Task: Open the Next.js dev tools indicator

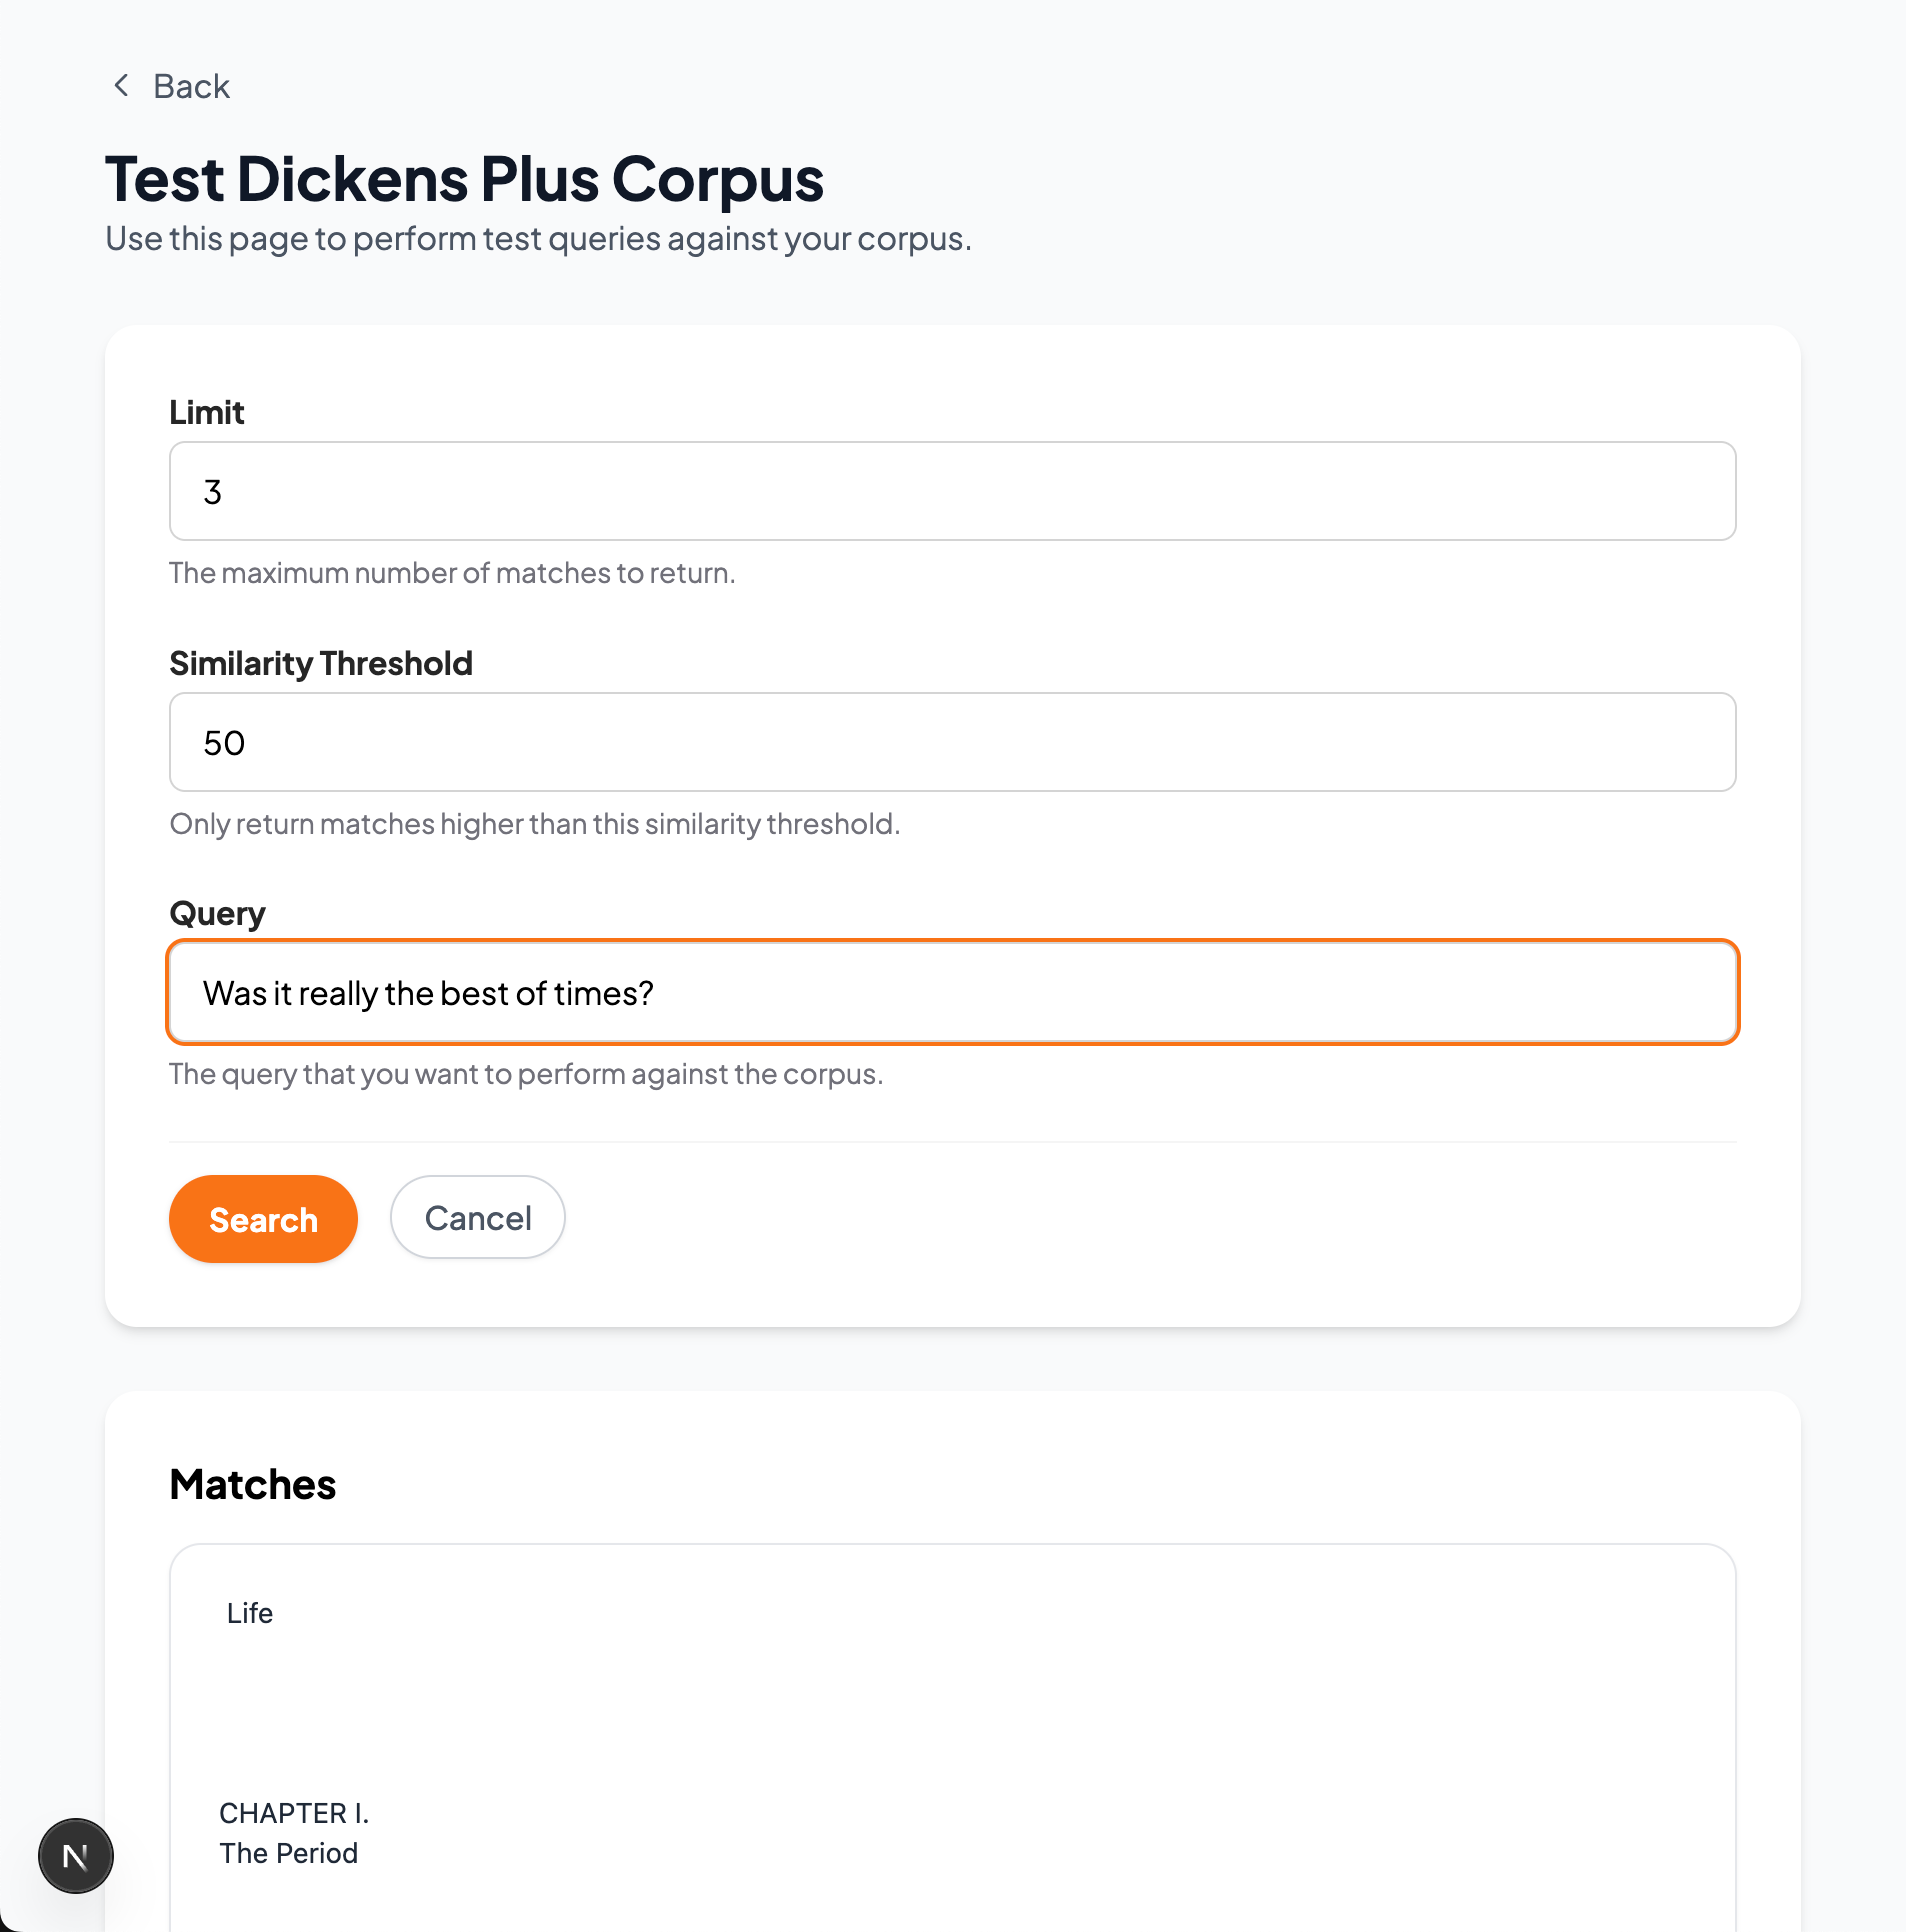Action: tap(76, 1856)
